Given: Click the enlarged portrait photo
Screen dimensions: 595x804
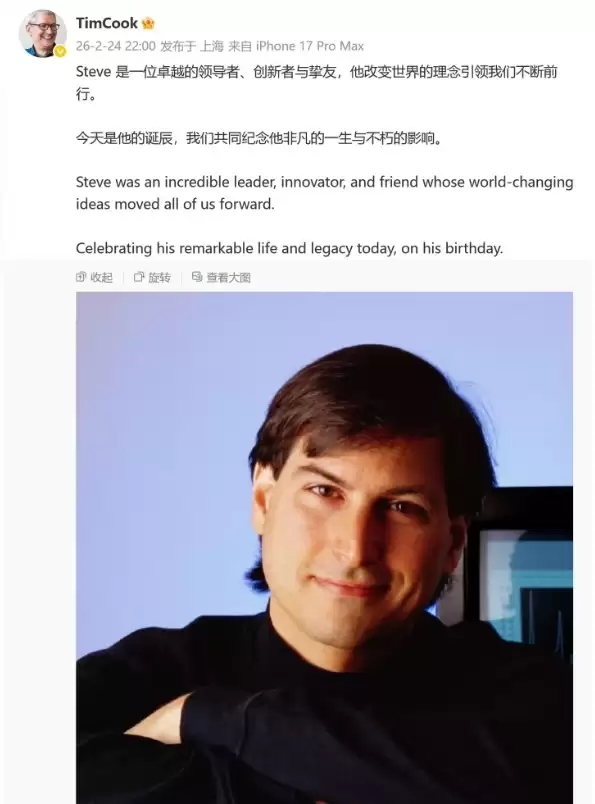Looking at the screenshot, I should [324, 548].
